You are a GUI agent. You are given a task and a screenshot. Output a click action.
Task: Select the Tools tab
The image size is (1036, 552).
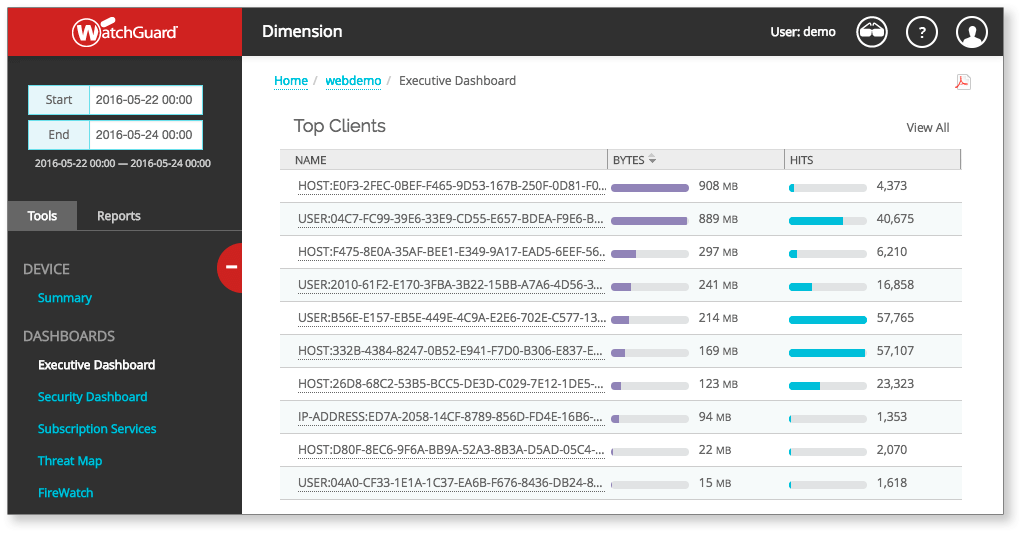point(42,216)
